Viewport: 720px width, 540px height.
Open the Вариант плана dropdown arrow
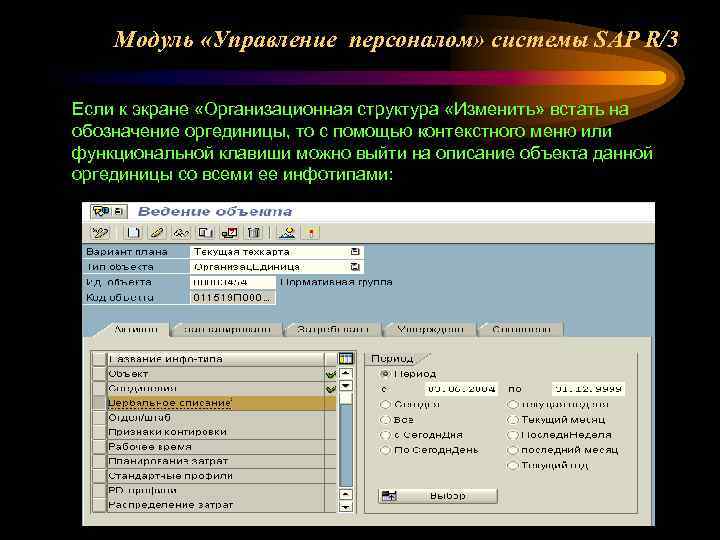(354, 252)
